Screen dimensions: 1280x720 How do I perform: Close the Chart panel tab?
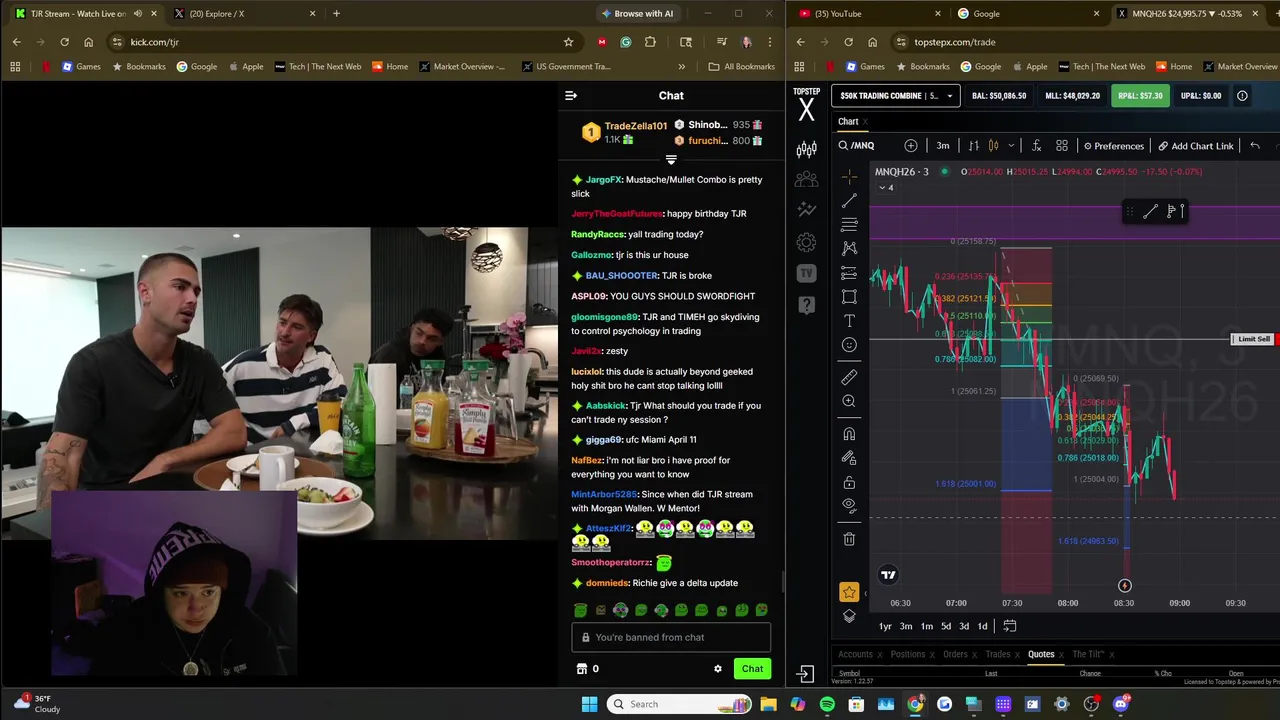[866, 122]
